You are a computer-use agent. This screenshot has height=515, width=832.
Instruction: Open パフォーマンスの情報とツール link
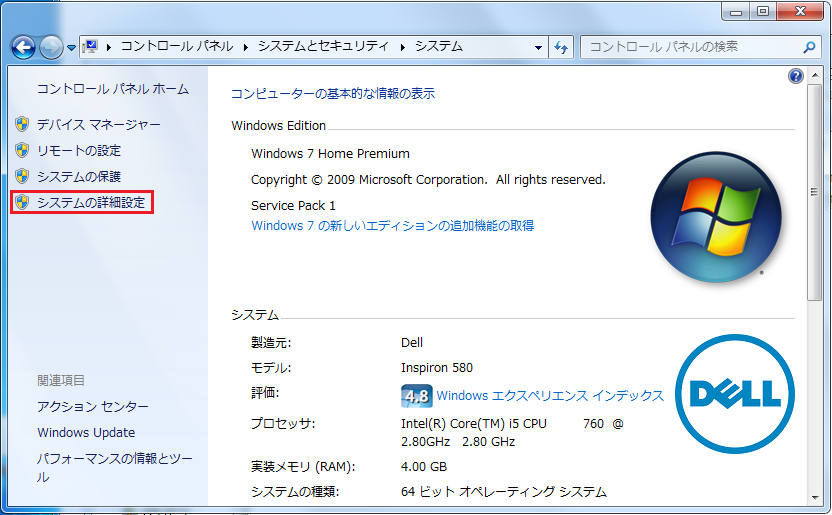coord(115,468)
